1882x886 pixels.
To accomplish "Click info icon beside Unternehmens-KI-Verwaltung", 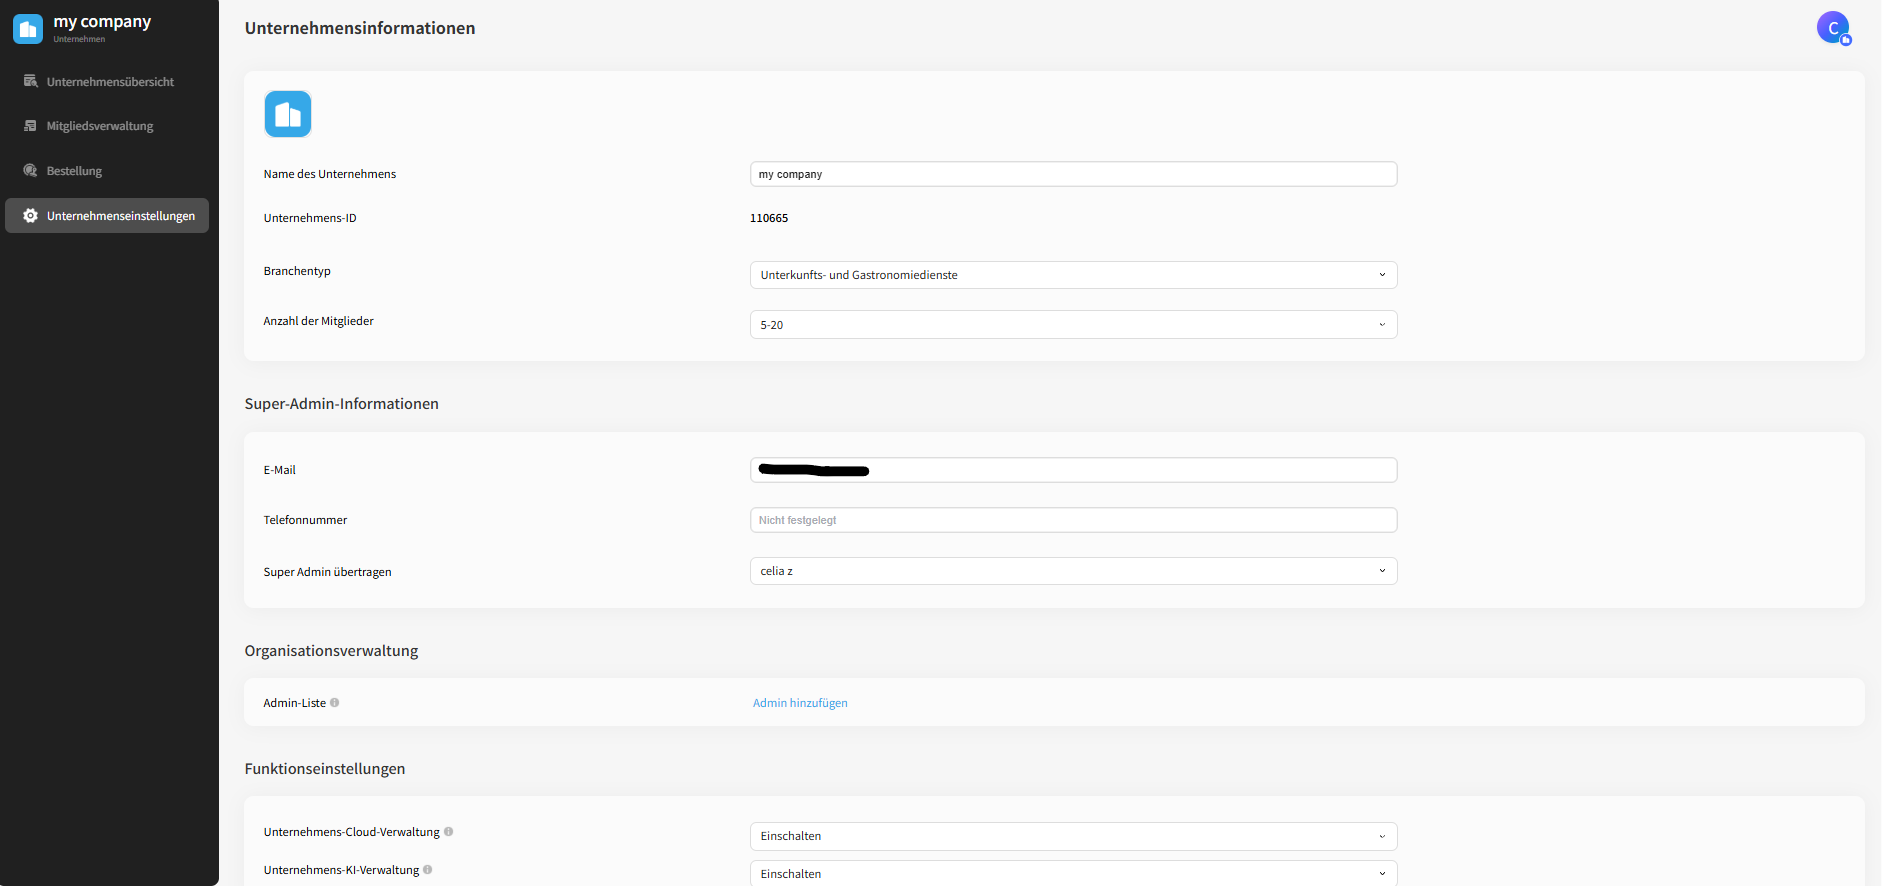I will click(x=428, y=870).
